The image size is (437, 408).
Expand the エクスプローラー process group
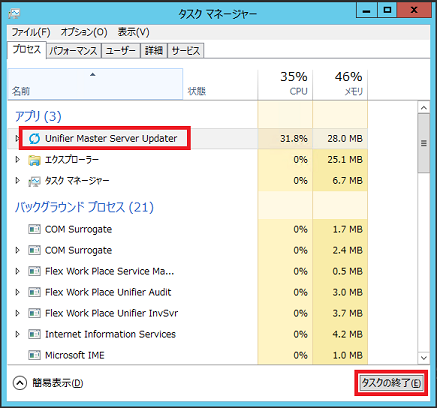(17, 160)
